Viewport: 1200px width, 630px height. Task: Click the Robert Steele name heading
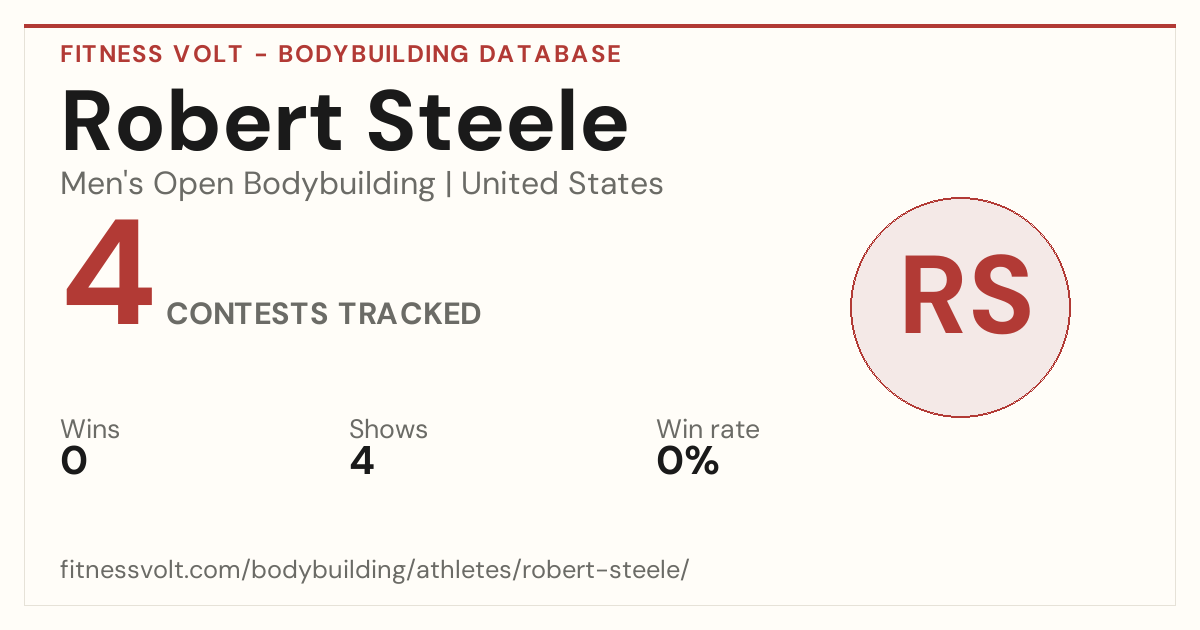pyautogui.click(x=345, y=123)
